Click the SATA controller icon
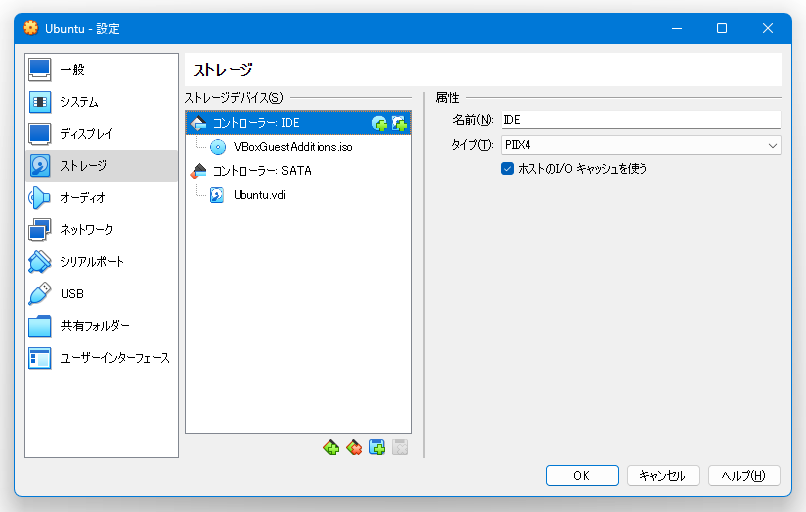806x512 pixels. coord(198,171)
